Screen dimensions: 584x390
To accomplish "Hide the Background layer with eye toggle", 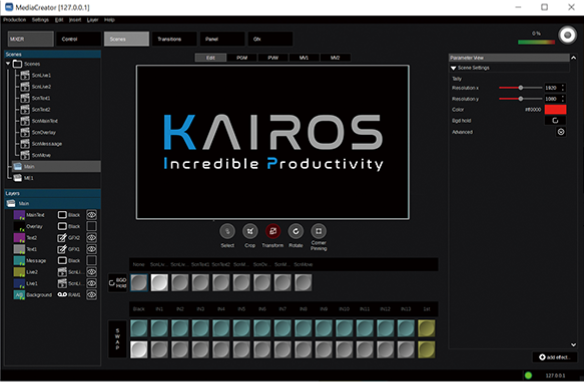I will pos(92,295).
